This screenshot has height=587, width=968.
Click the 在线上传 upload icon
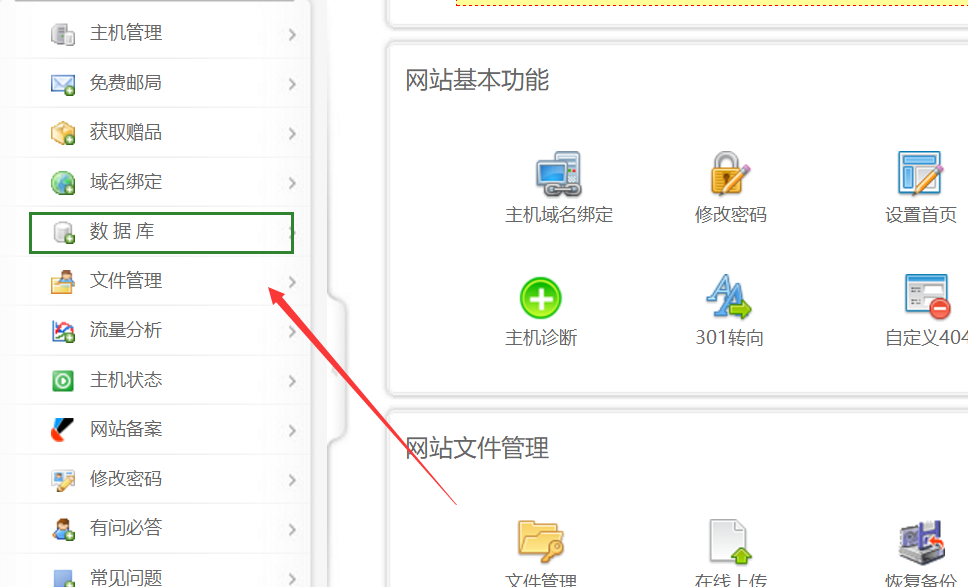pyautogui.click(x=729, y=541)
